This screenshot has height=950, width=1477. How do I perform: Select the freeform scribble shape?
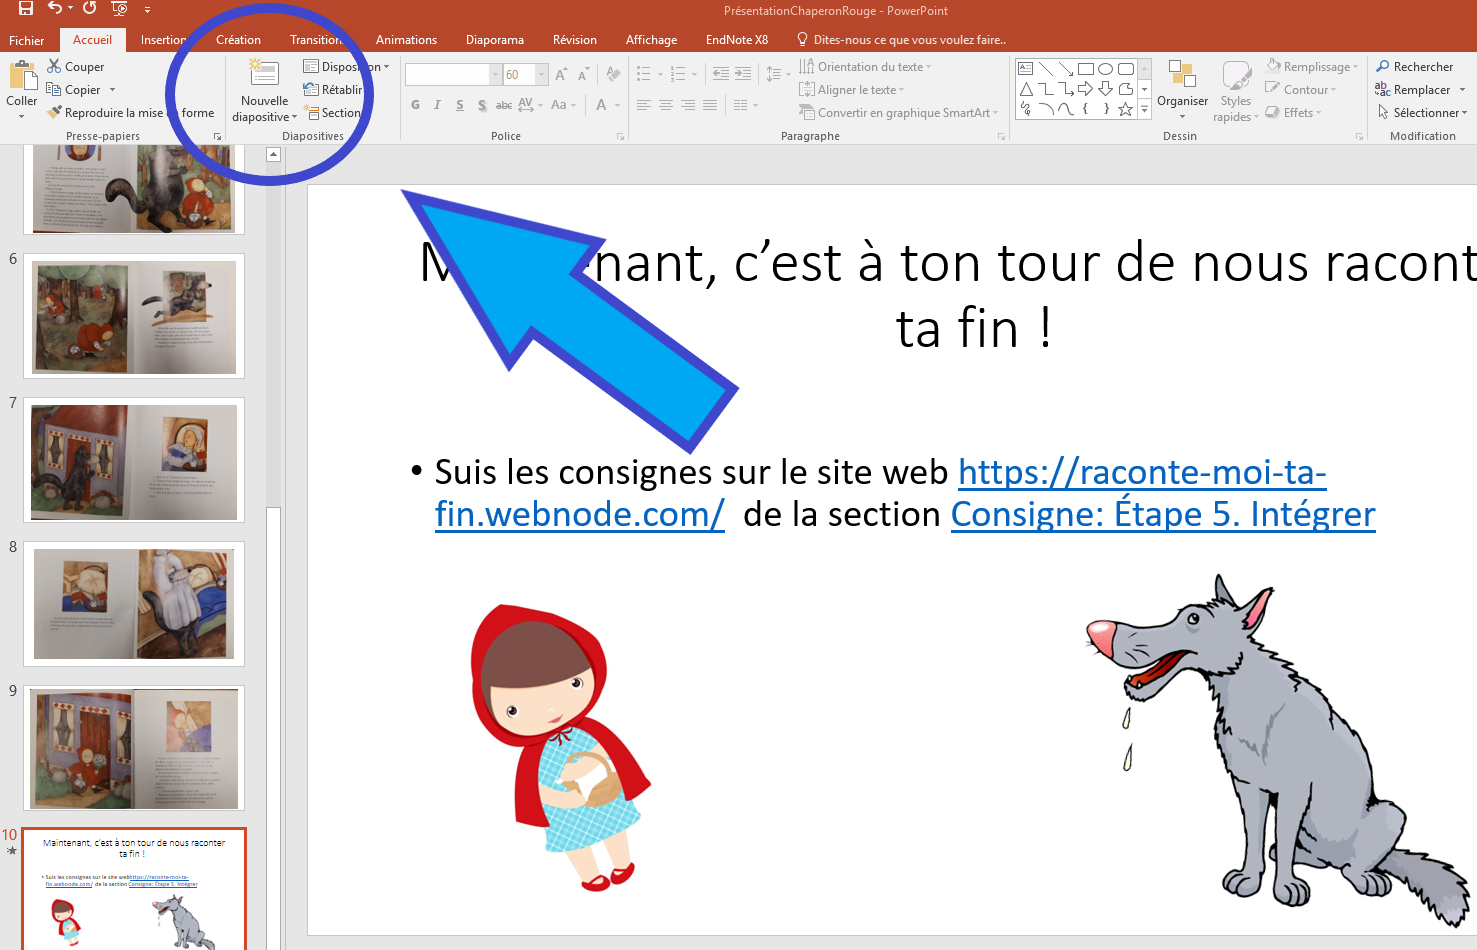1026,109
